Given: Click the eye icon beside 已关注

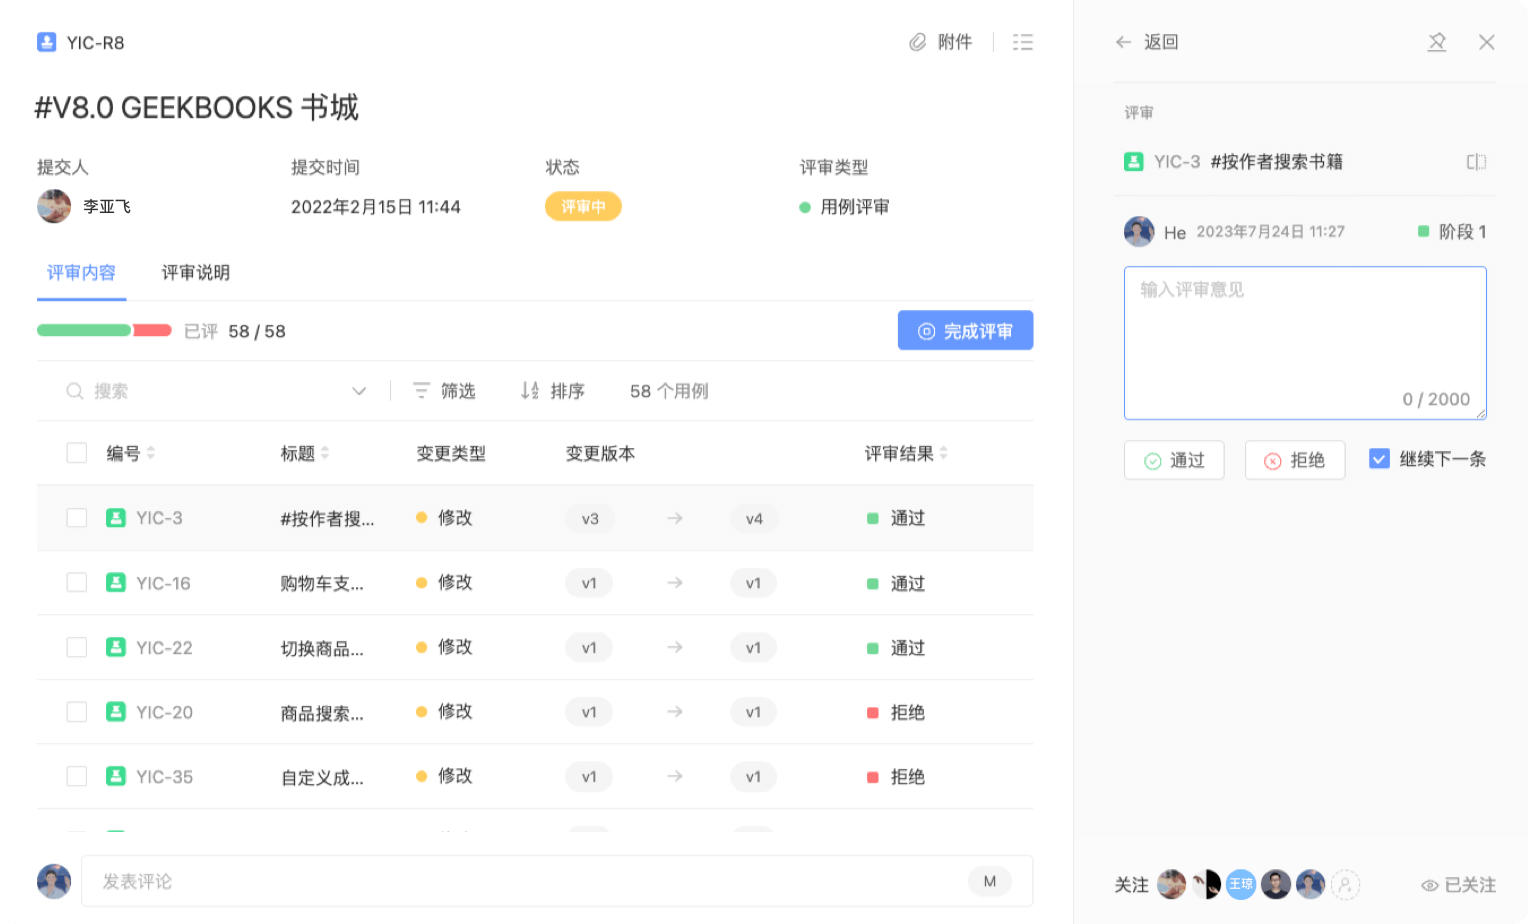Looking at the screenshot, I should [x=1430, y=885].
